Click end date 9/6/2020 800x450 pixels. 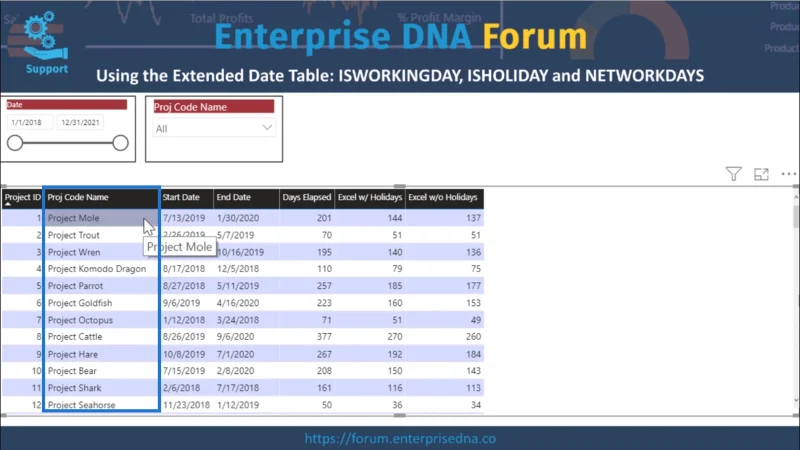[x=235, y=337]
